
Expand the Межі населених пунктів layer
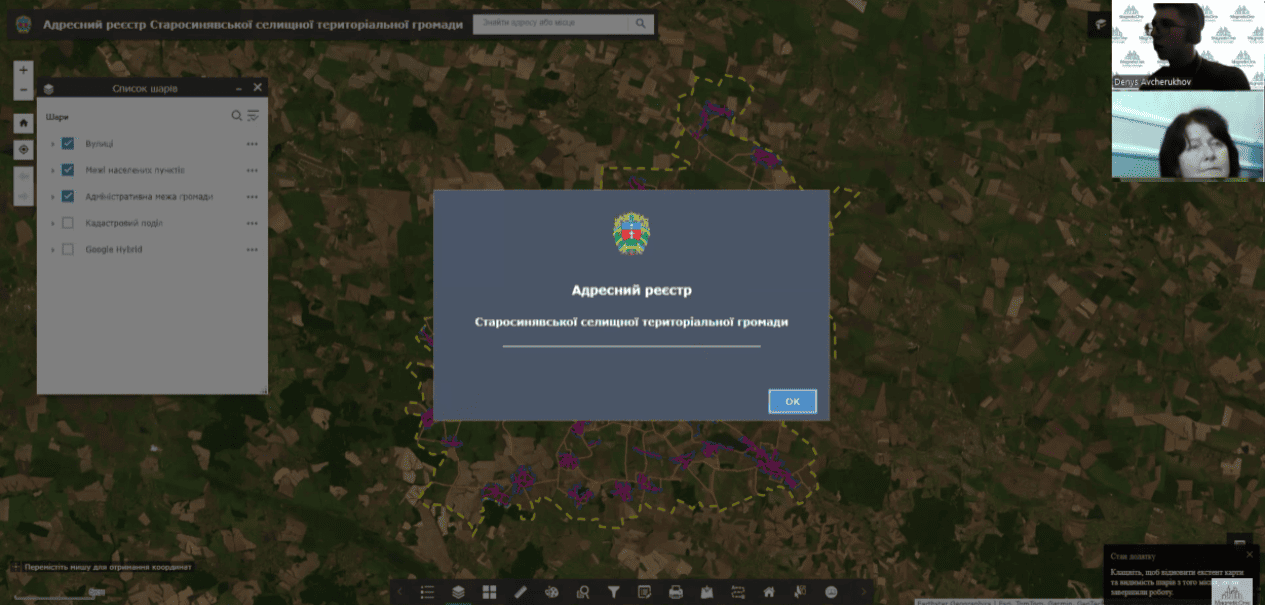53,170
